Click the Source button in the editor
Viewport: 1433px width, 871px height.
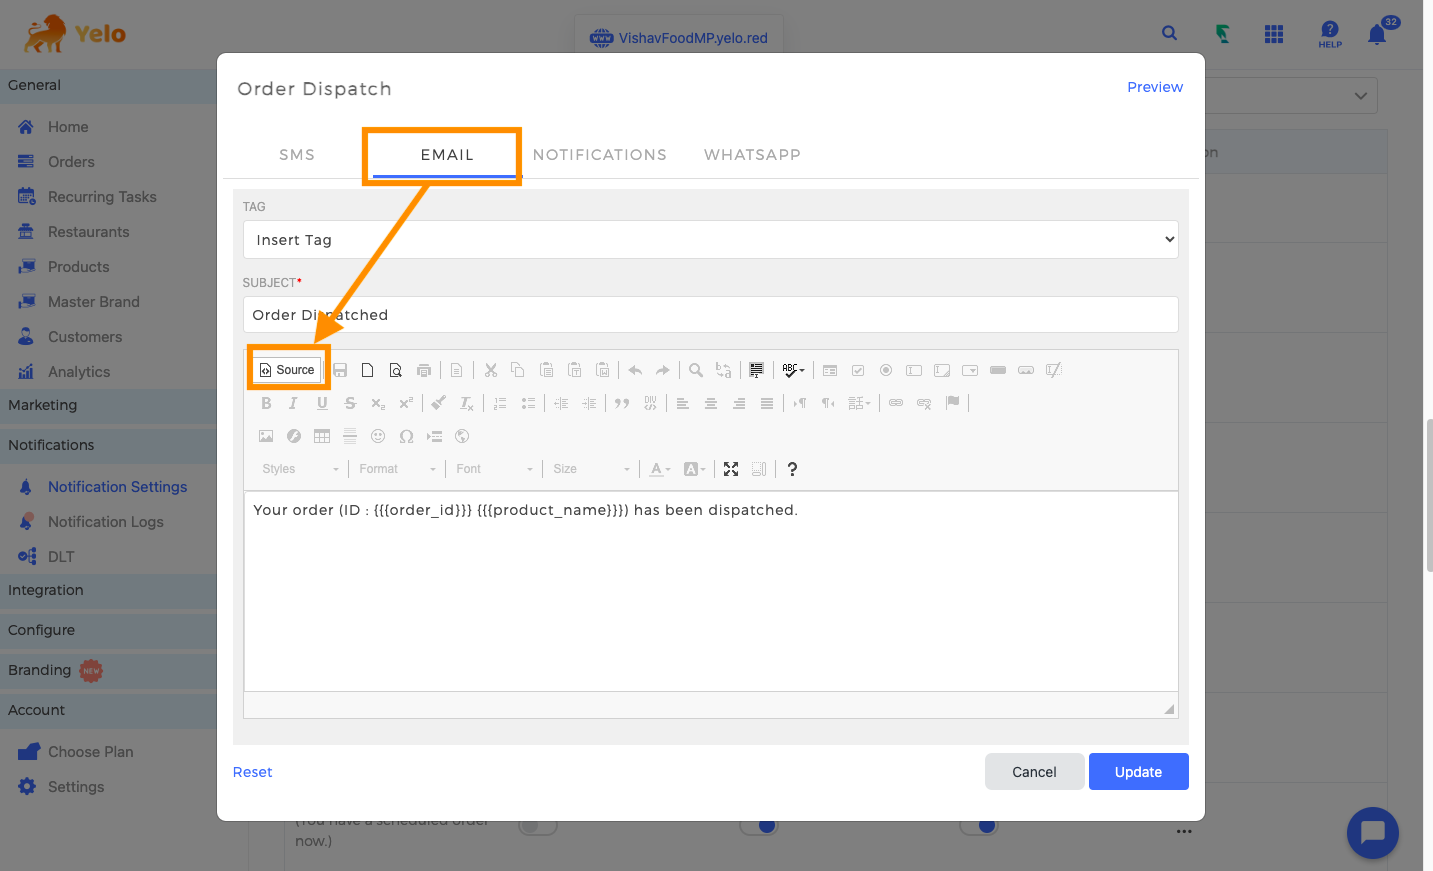tap(287, 370)
